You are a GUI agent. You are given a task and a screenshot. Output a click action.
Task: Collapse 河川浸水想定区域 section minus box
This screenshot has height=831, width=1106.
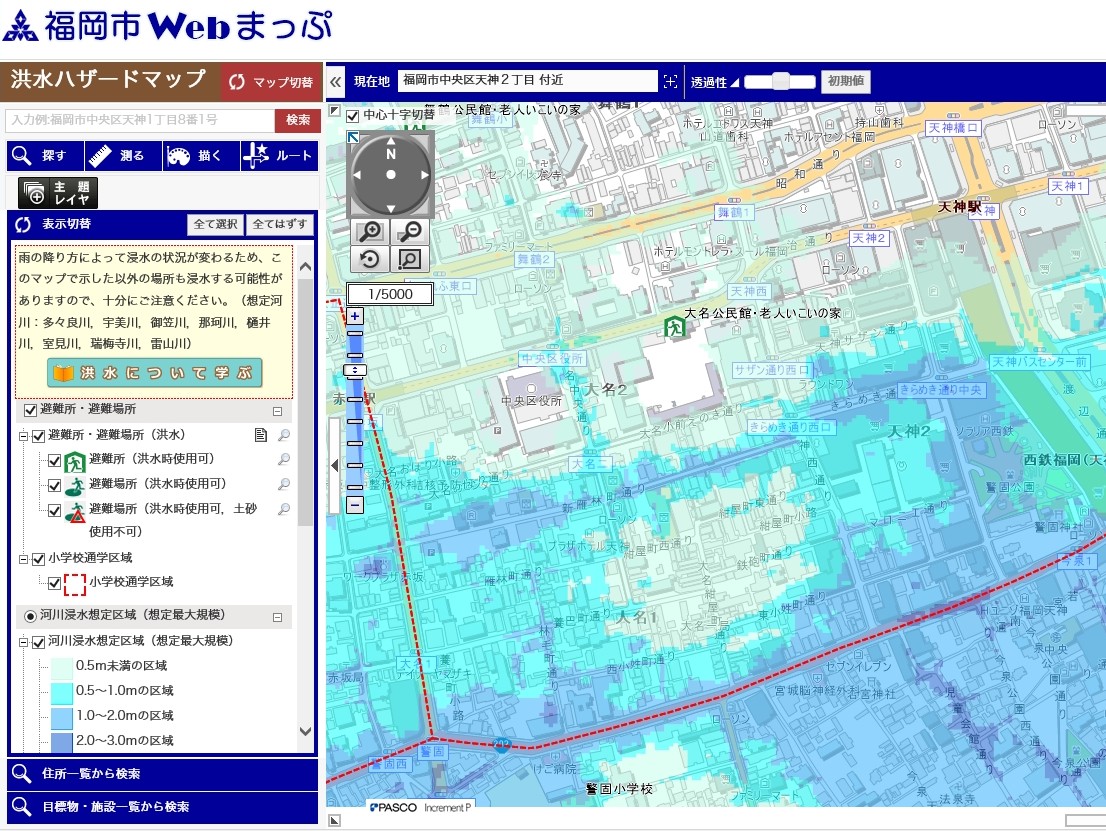[x=278, y=617]
